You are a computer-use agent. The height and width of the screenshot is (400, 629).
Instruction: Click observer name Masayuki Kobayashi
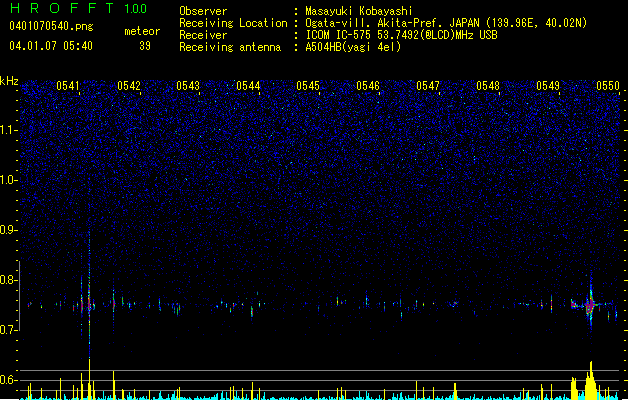pyautogui.click(x=359, y=11)
